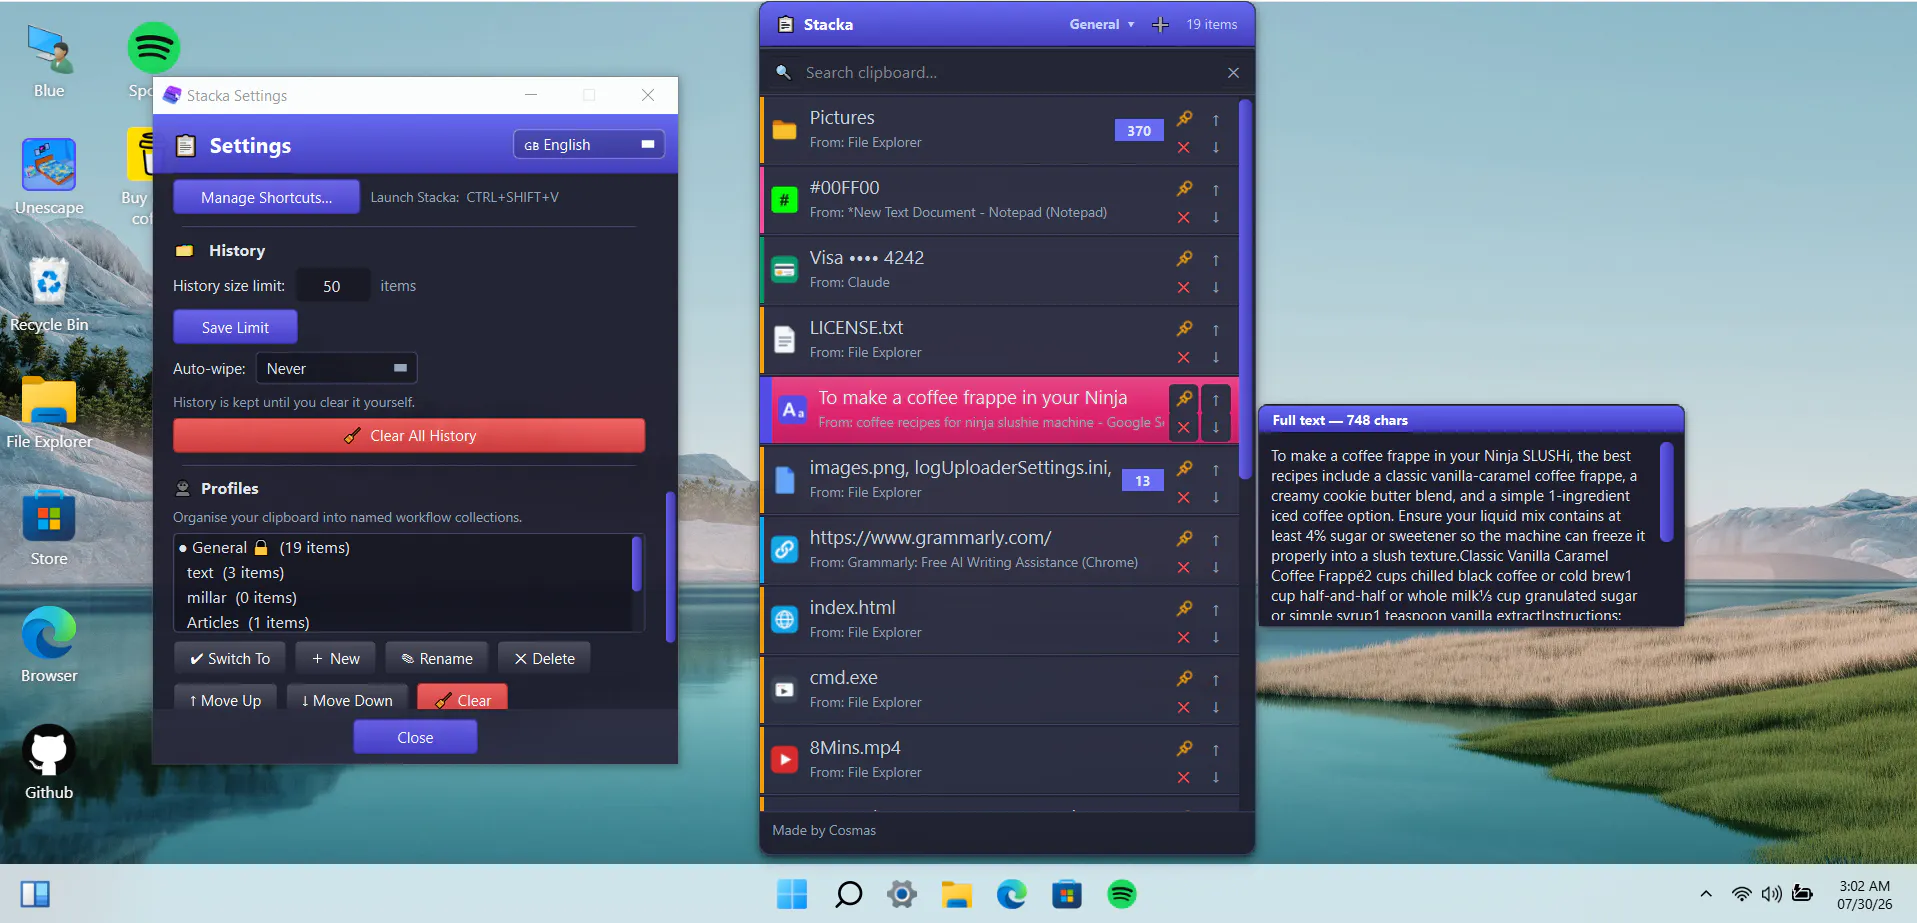Pin the Pictures clipboard item
The width and height of the screenshot is (1917, 923).
(1184, 119)
